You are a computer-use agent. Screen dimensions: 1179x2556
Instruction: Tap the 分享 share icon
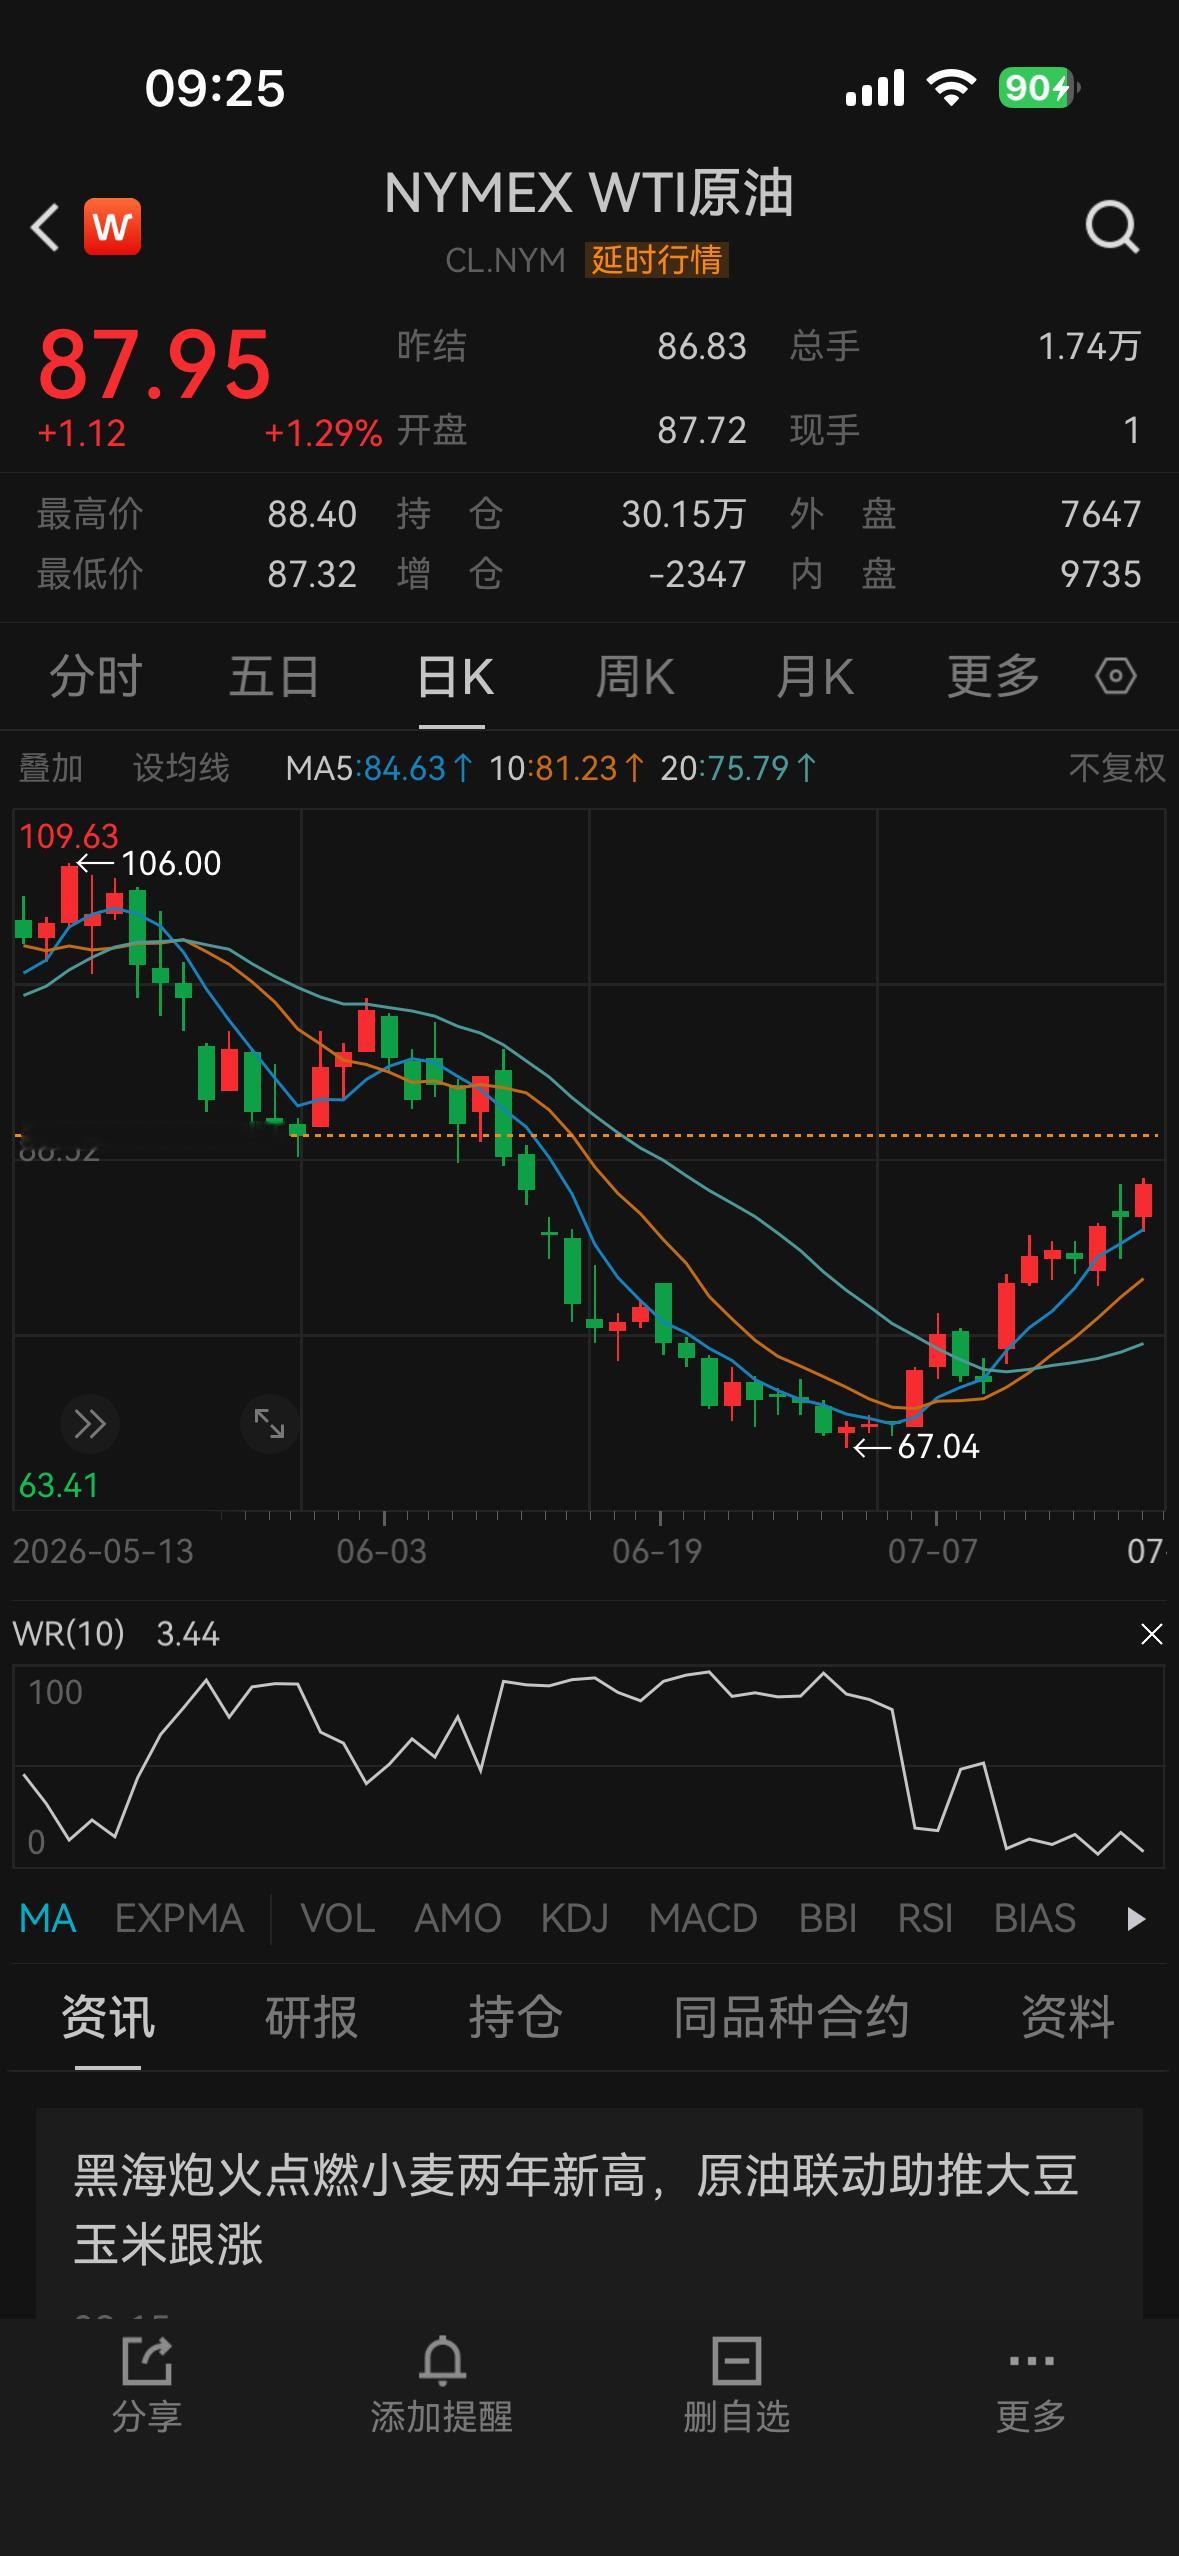[x=147, y=2360]
